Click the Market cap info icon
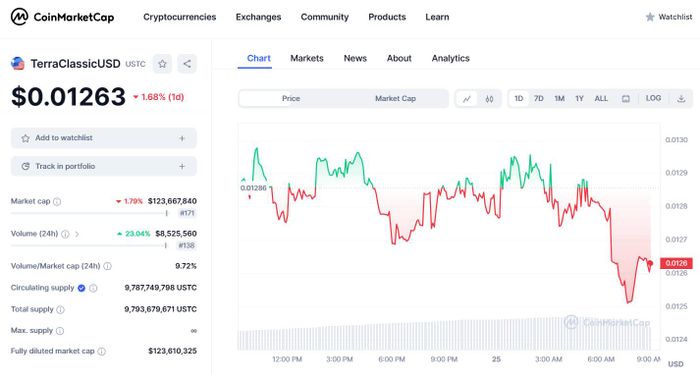The image size is (700, 374). [57, 202]
